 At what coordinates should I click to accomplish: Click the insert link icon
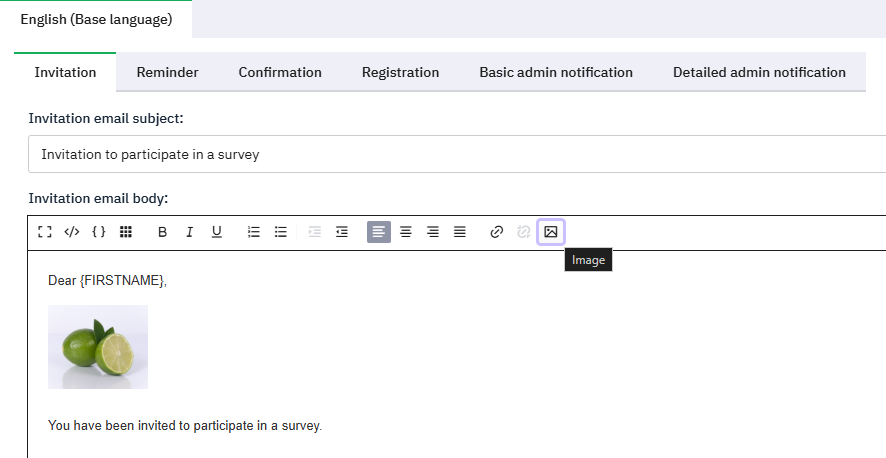pyautogui.click(x=496, y=232)
